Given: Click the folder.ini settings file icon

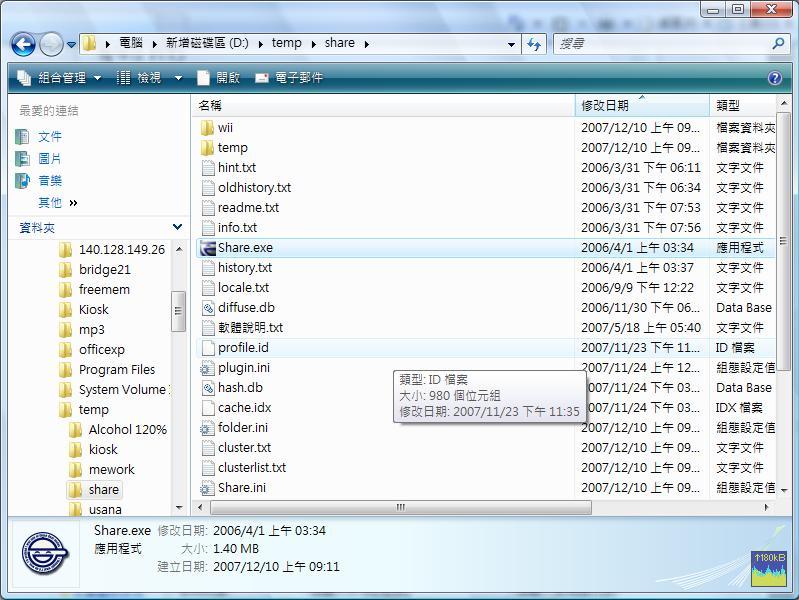Looking at the screenshot, I should (207, 428).
